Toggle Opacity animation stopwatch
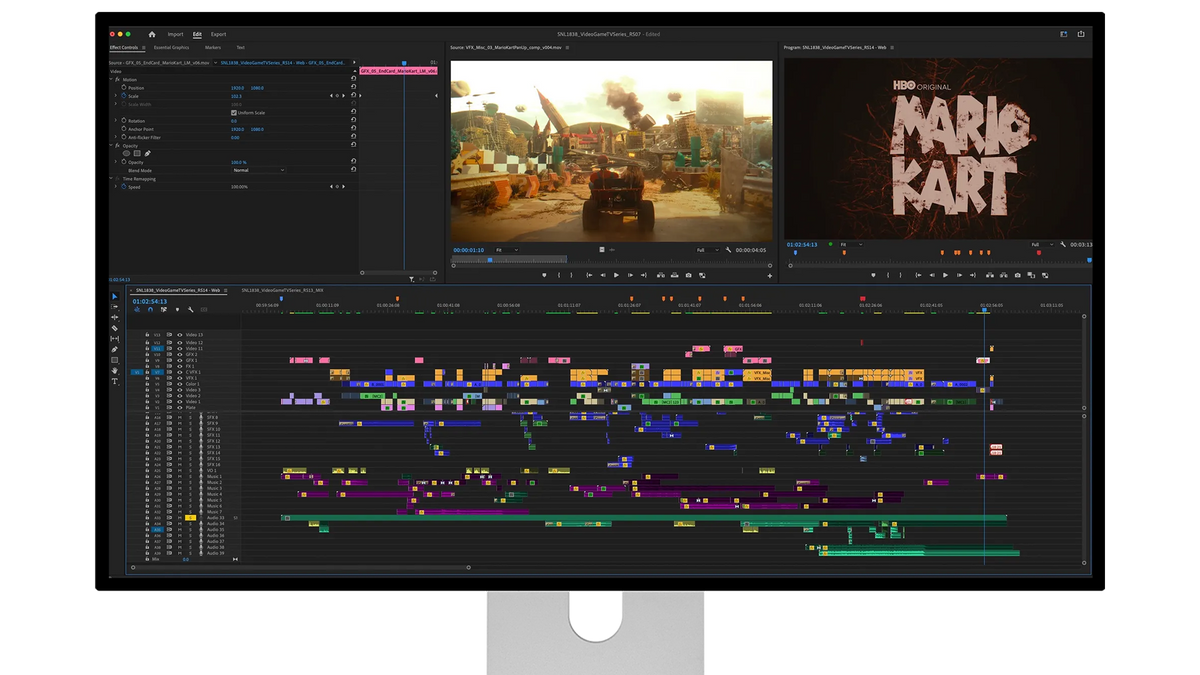 click(x=124, y=162)
